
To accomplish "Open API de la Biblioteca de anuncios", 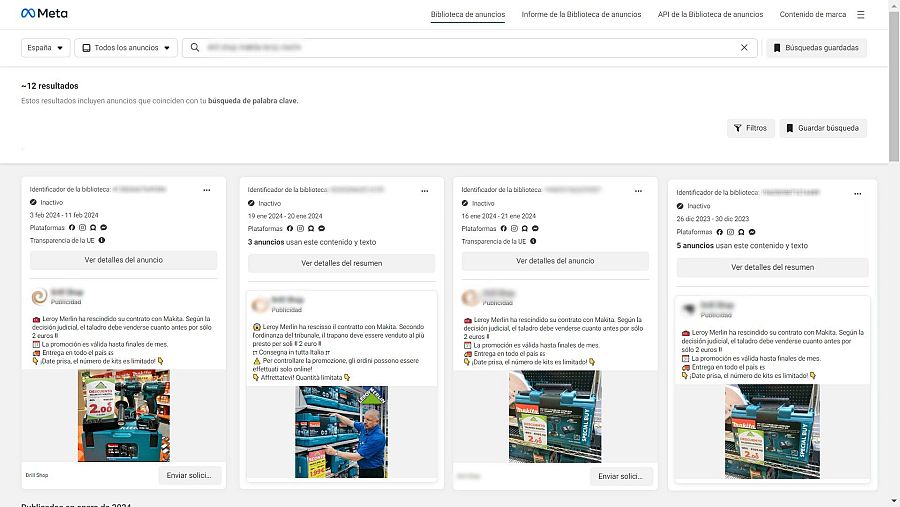I will click(710, 14).
